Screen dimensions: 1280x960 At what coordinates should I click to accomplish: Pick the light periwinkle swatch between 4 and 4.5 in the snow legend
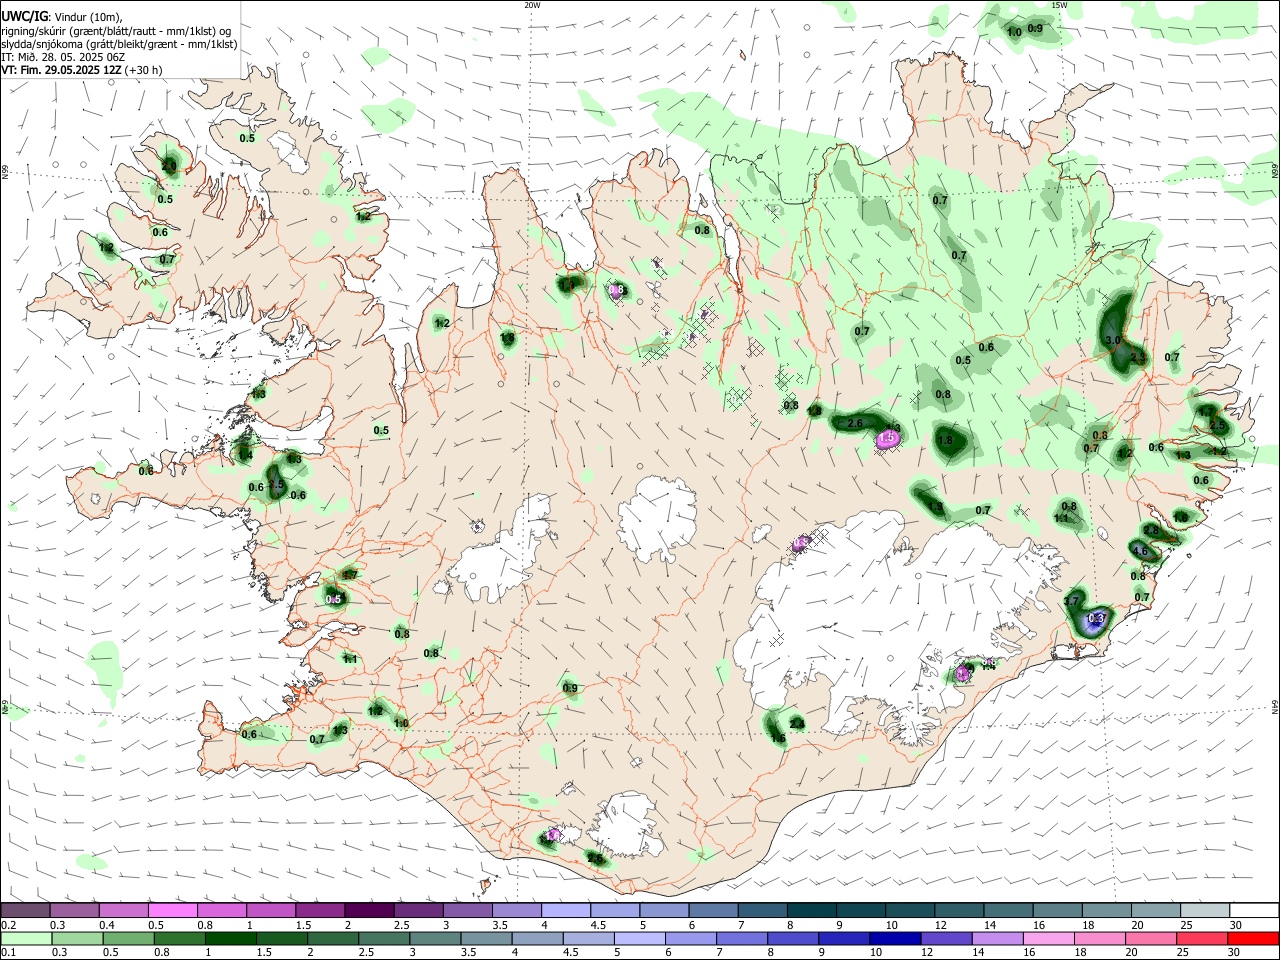coord(566,911)
